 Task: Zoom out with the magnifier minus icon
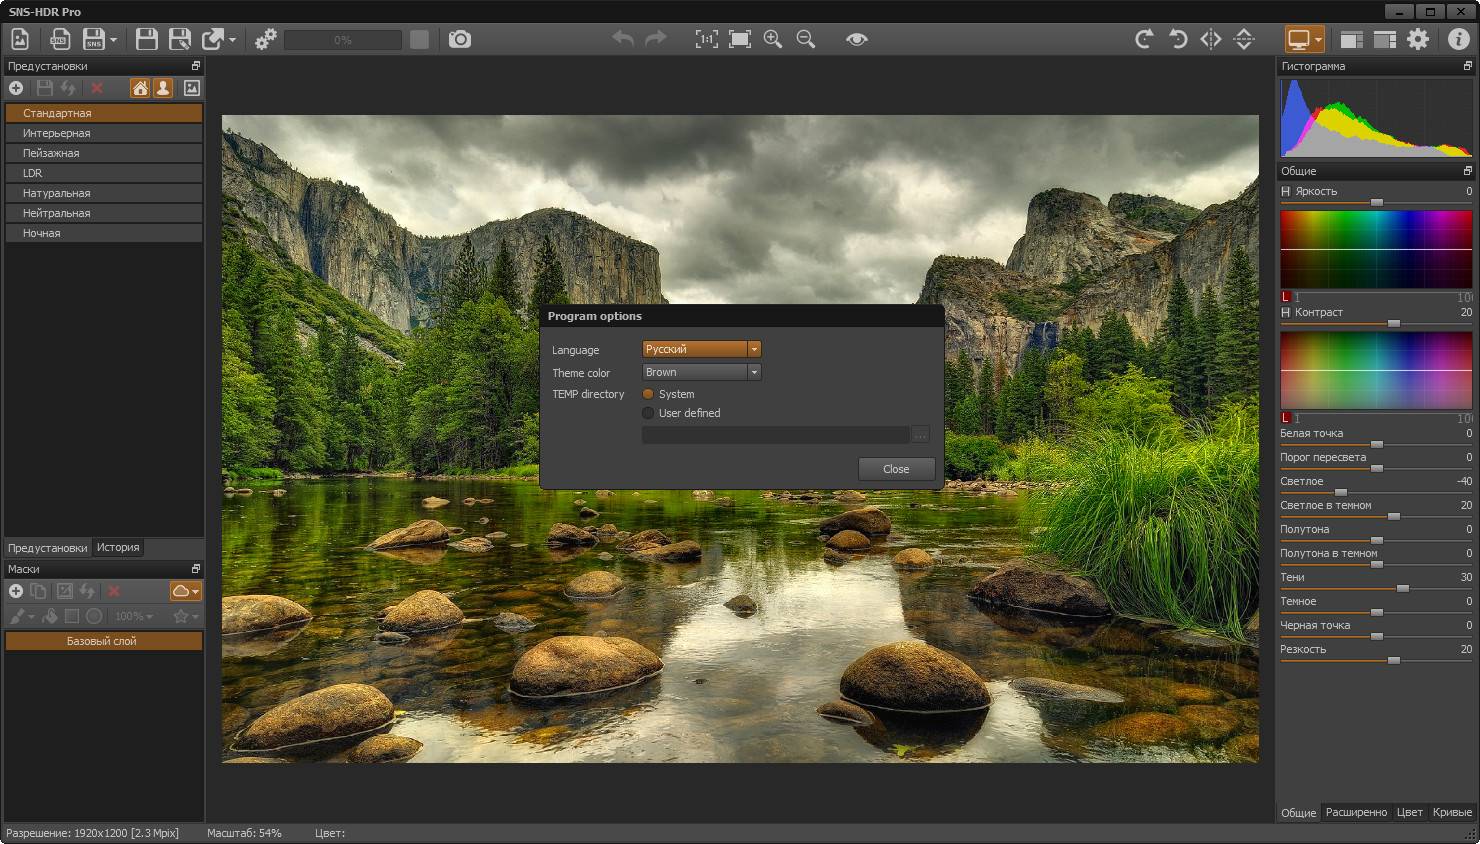[x=806, y=39]
